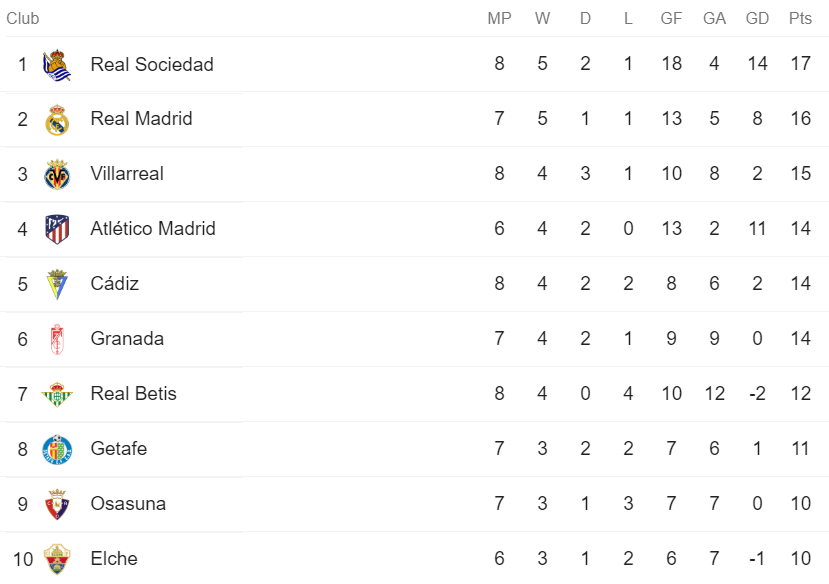Viewport: 829px width, 584px height.
Task: Select the MP column header
Action: click(499, 18)
